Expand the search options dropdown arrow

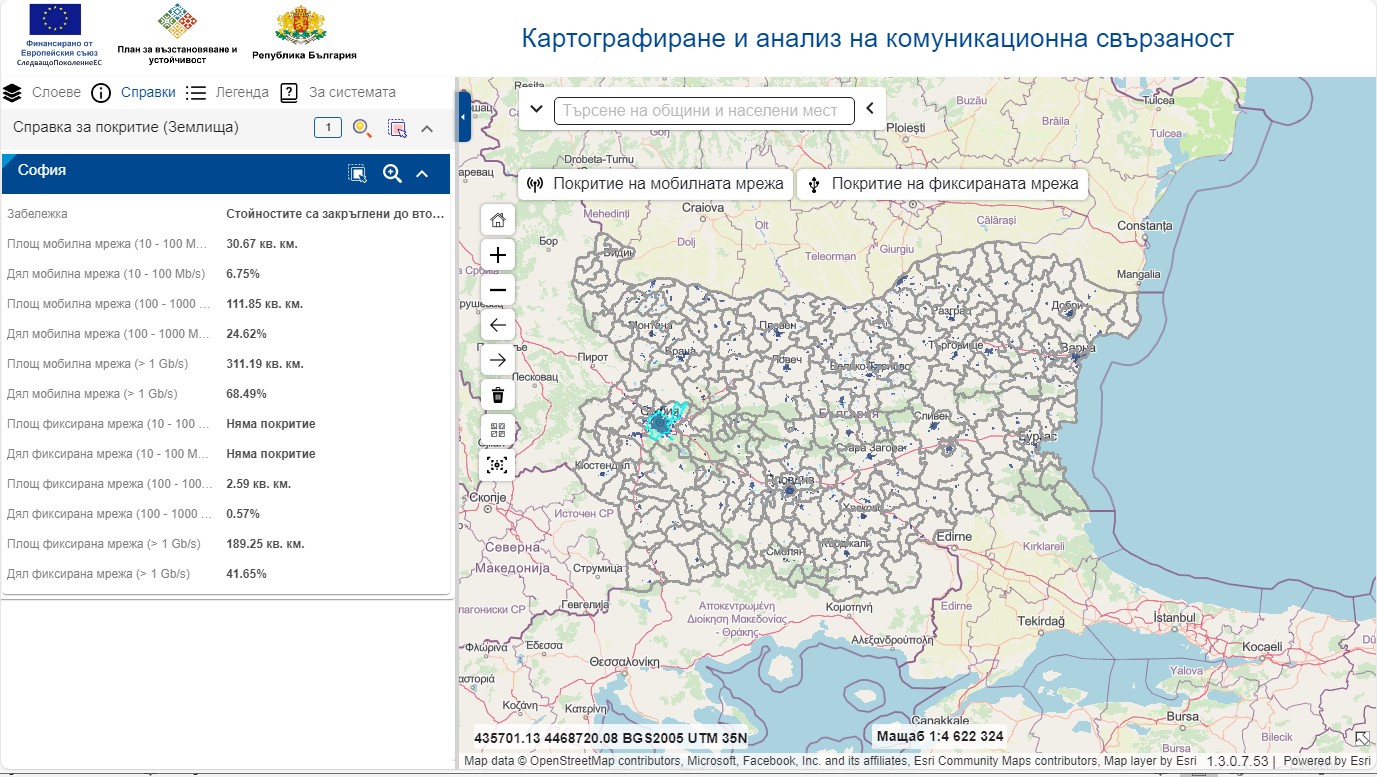(x=536, y=109)
